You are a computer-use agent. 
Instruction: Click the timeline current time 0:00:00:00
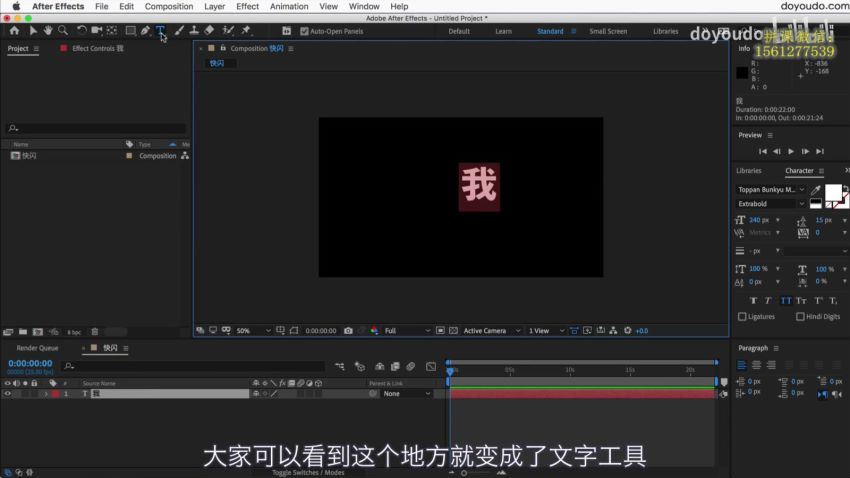30,363
